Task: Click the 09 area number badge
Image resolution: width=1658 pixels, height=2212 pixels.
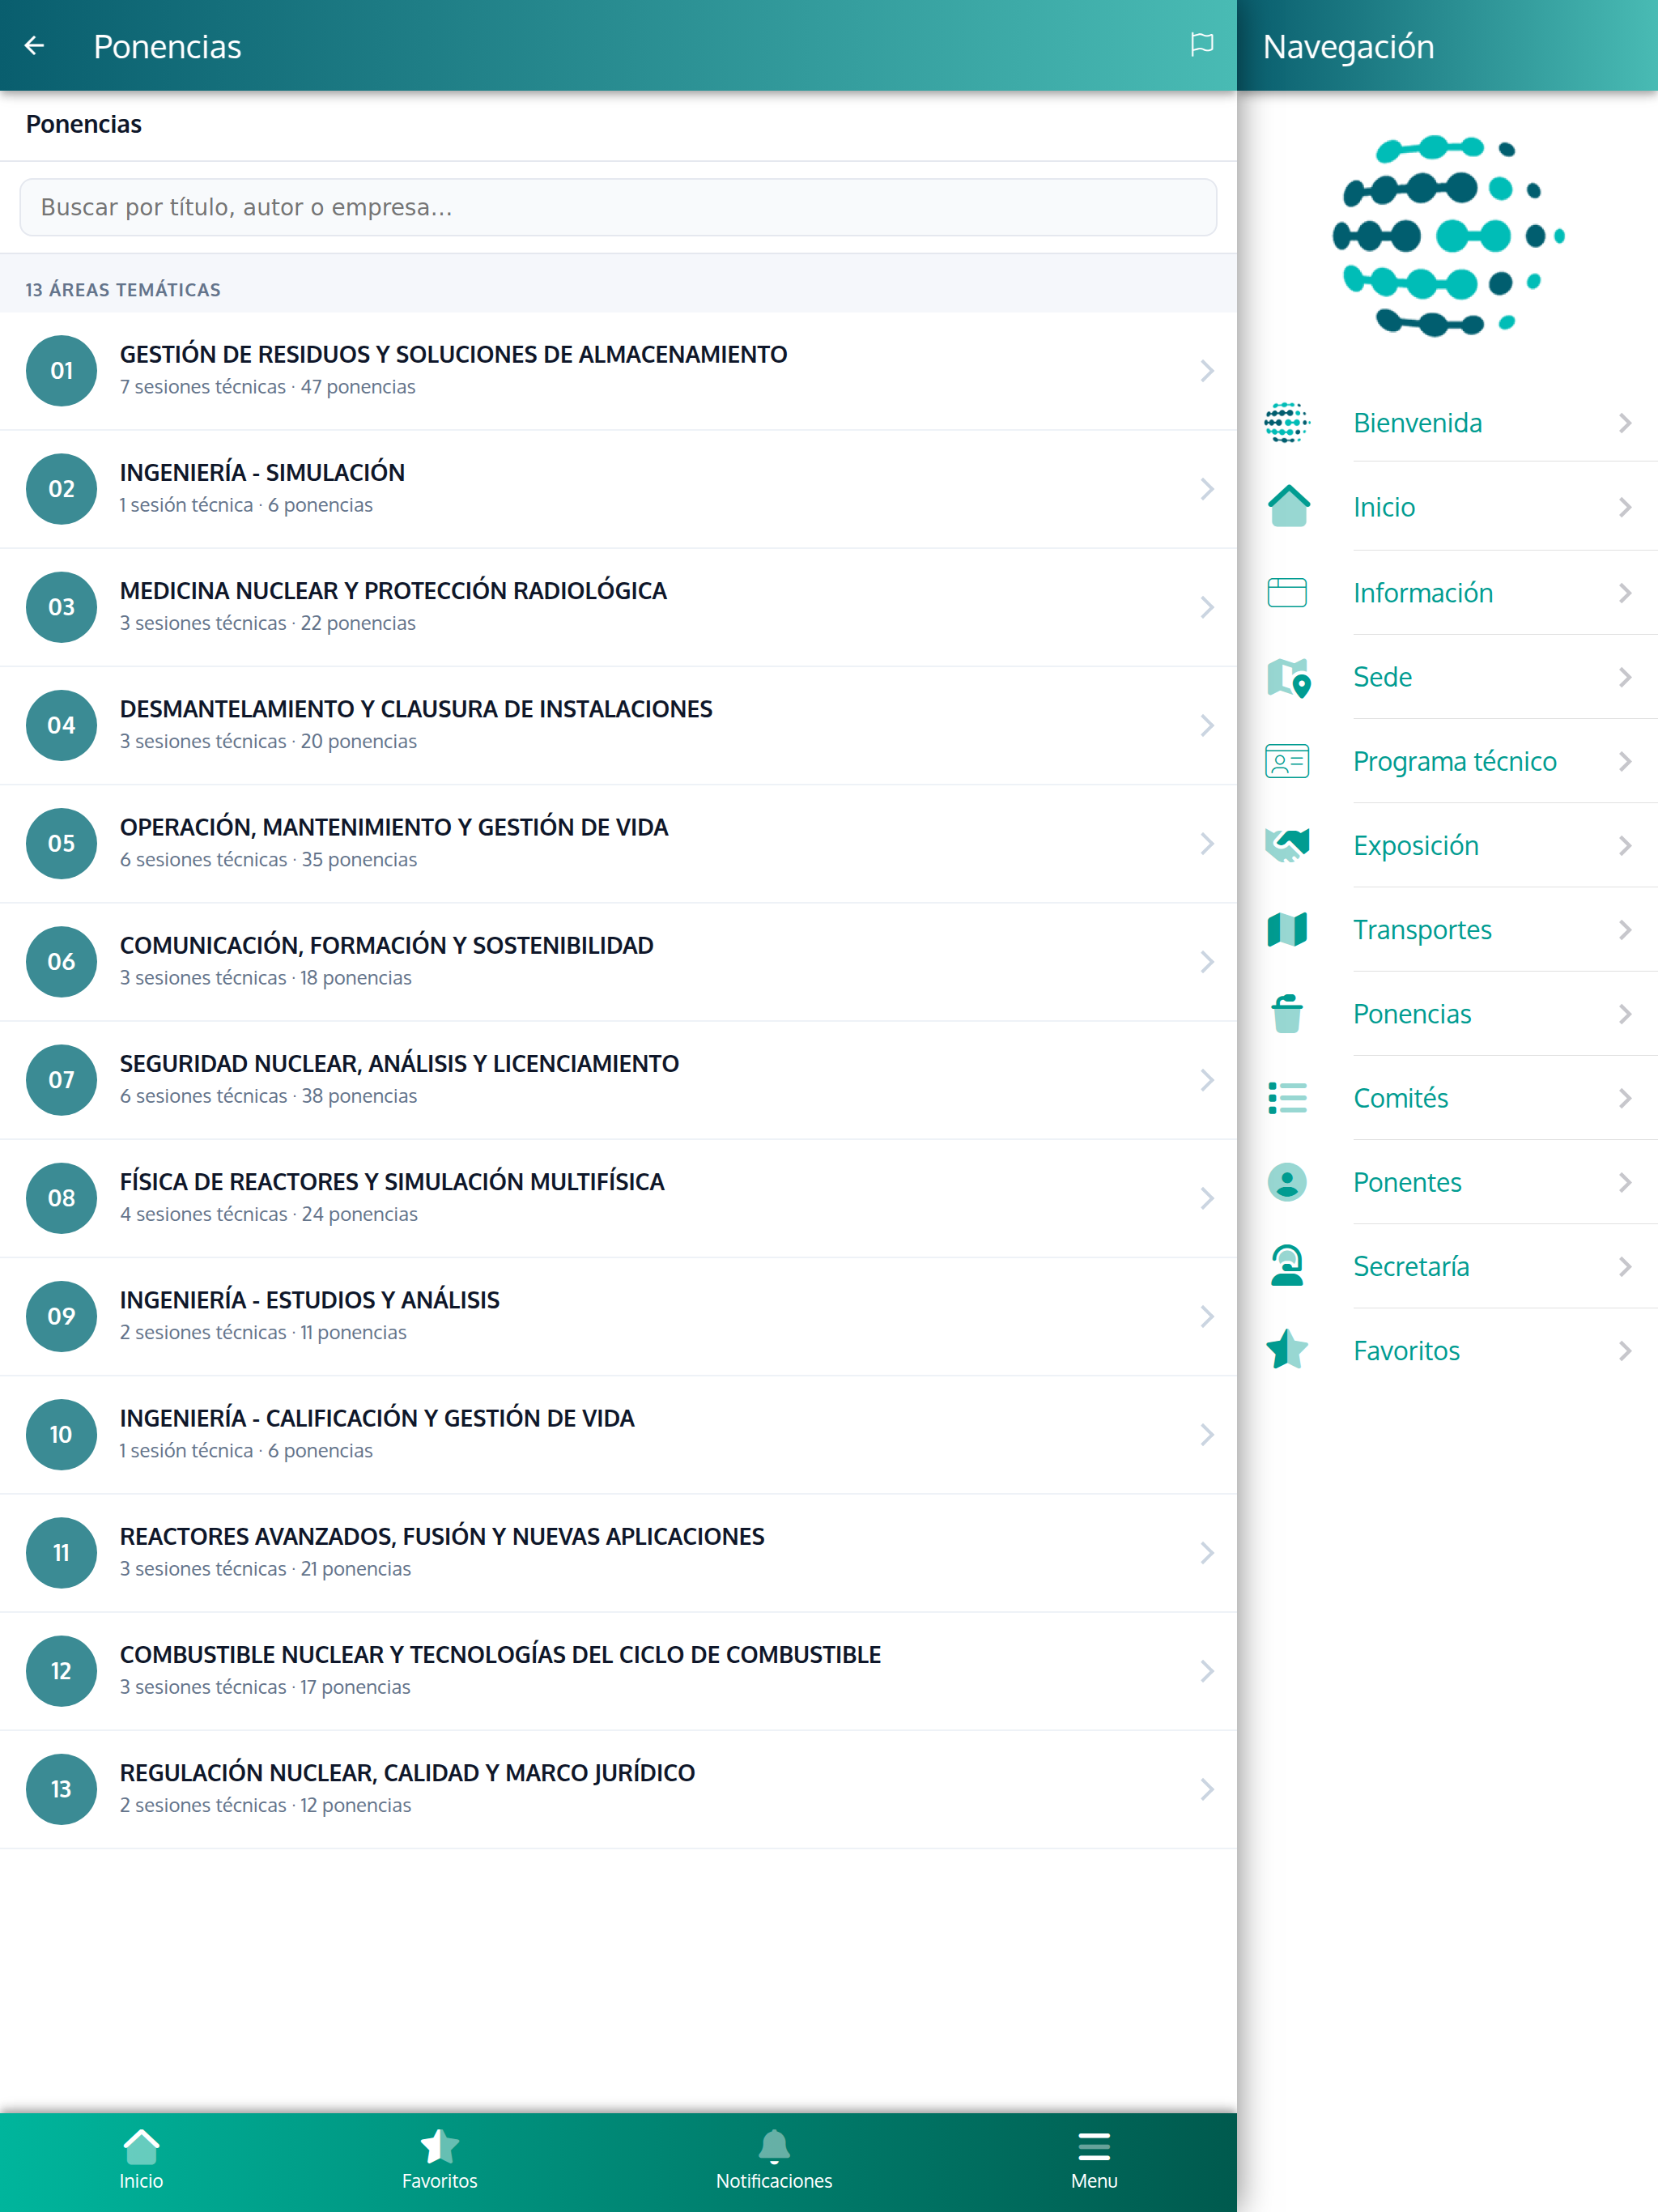Action: point(62,1316)
